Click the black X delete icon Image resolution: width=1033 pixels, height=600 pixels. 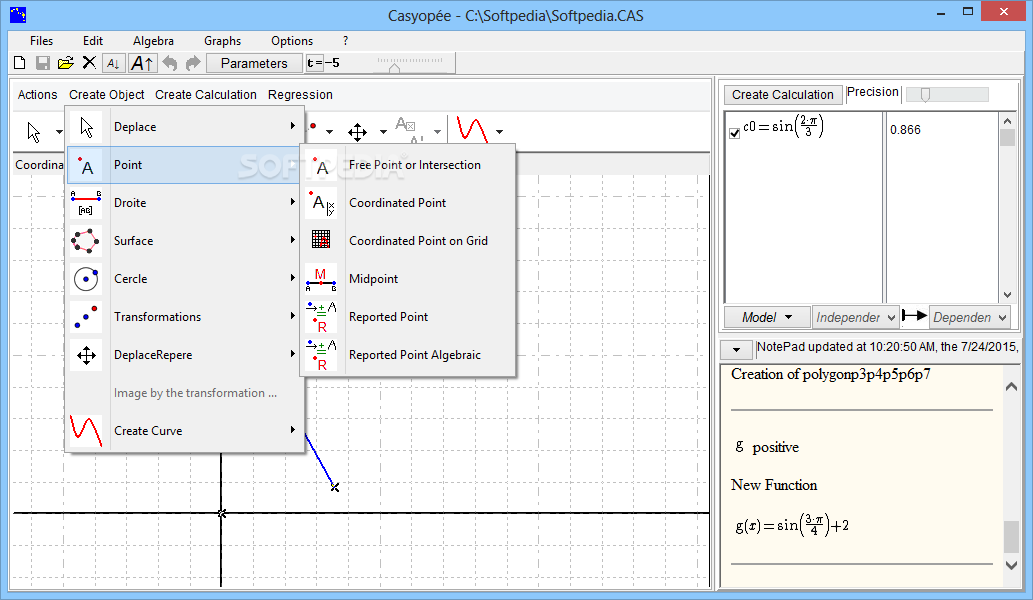tap(89, 63)
